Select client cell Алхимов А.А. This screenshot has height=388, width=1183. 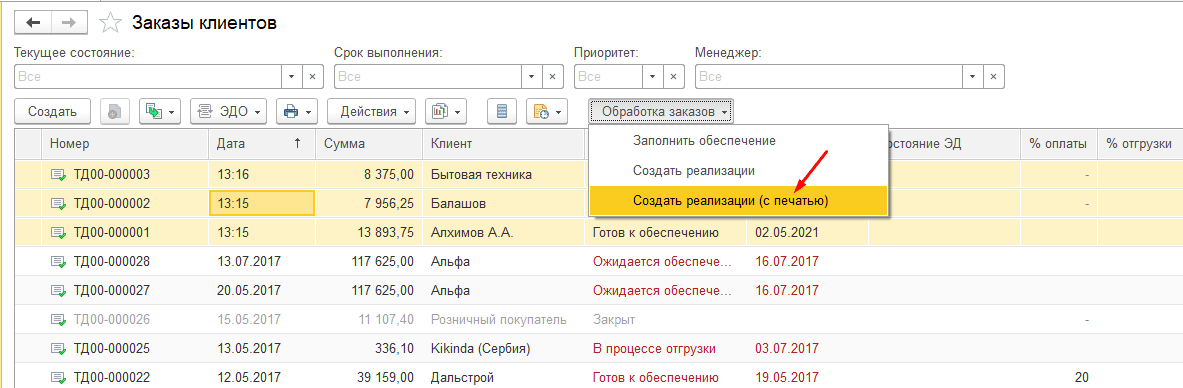tap(503, 233)
